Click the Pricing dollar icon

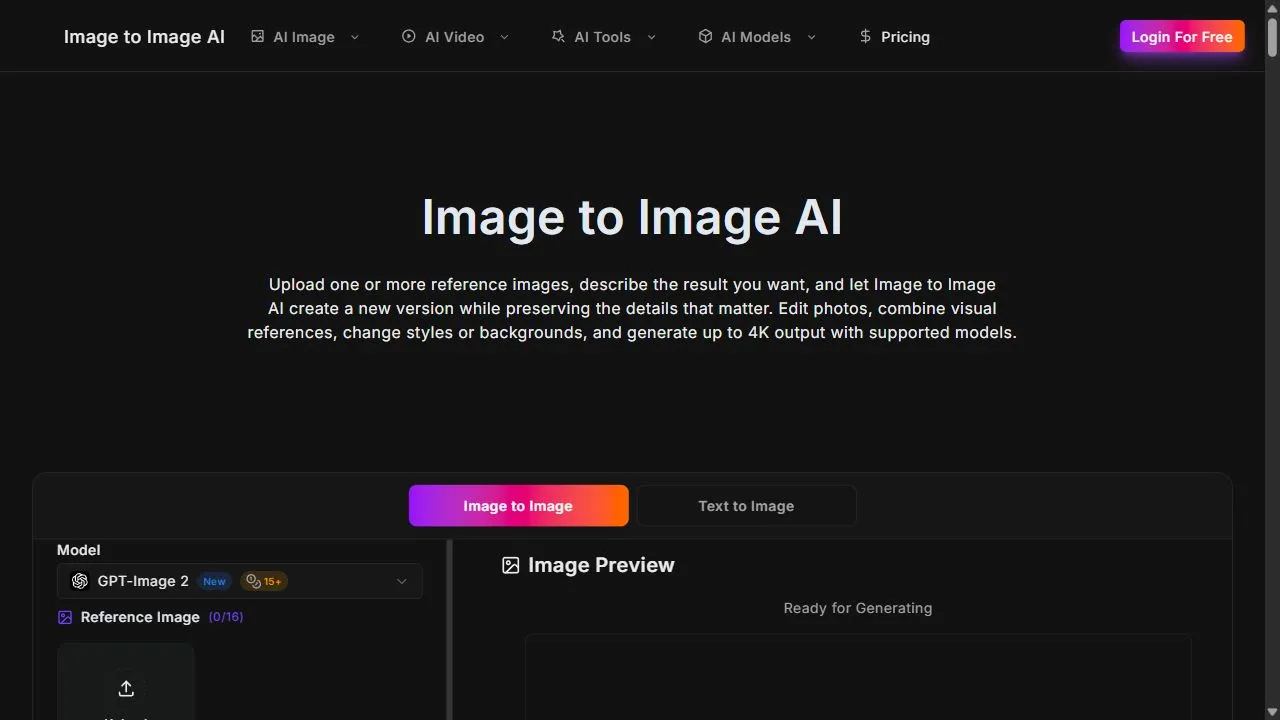tap(865, 36)
